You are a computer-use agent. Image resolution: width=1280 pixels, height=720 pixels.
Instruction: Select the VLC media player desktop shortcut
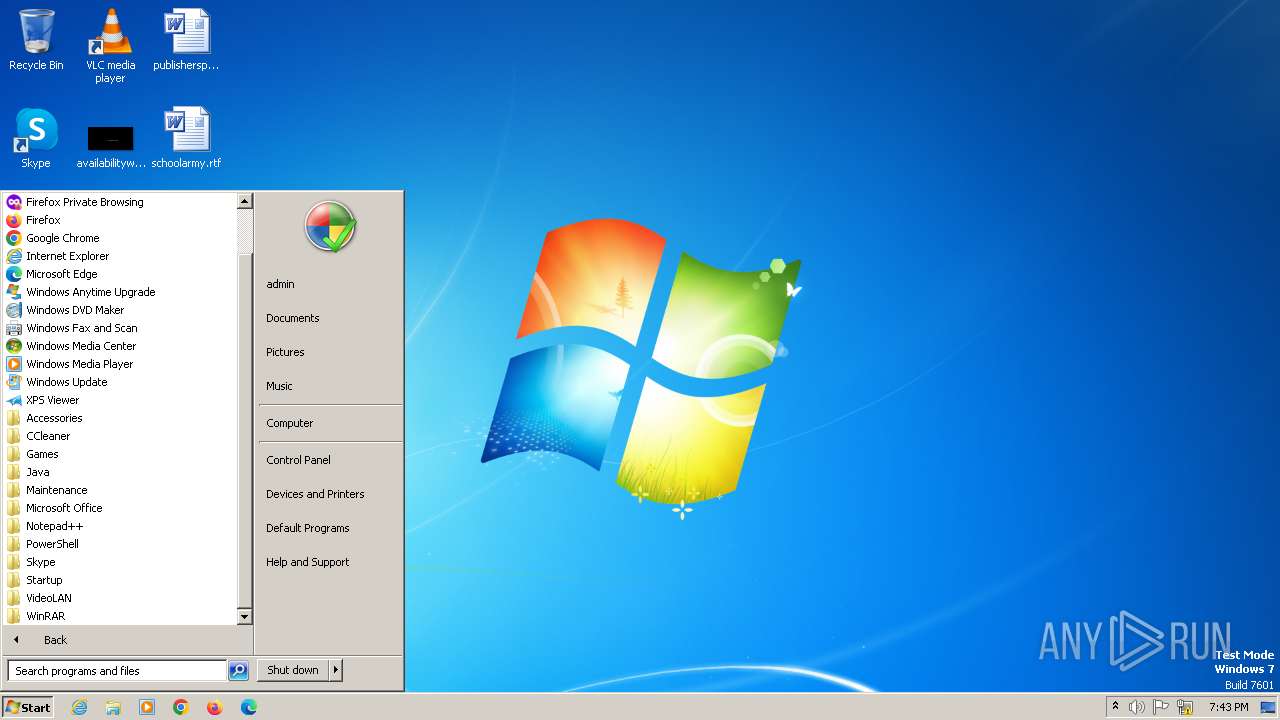110,46
